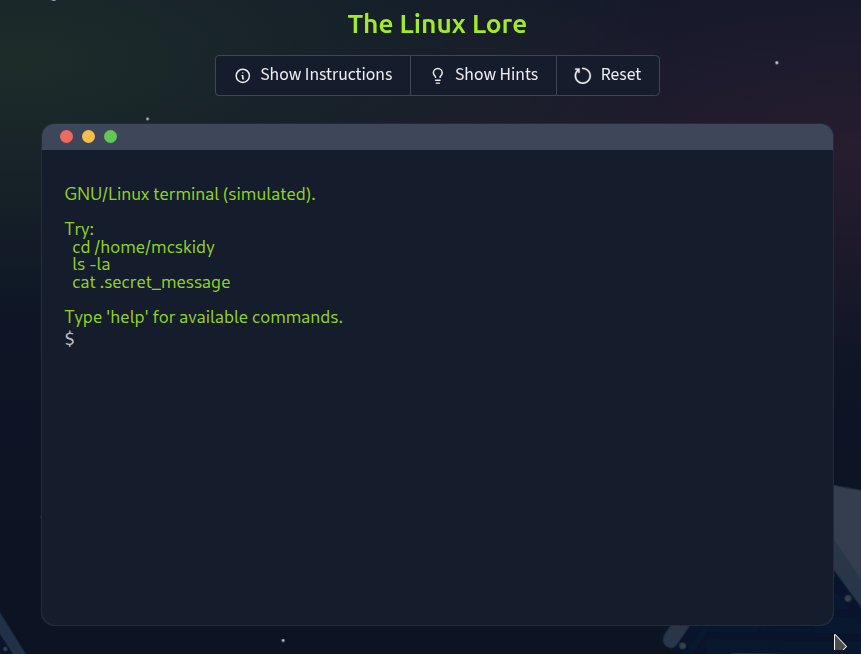Click the $ prompt symbol

click(x=69, y=340)
